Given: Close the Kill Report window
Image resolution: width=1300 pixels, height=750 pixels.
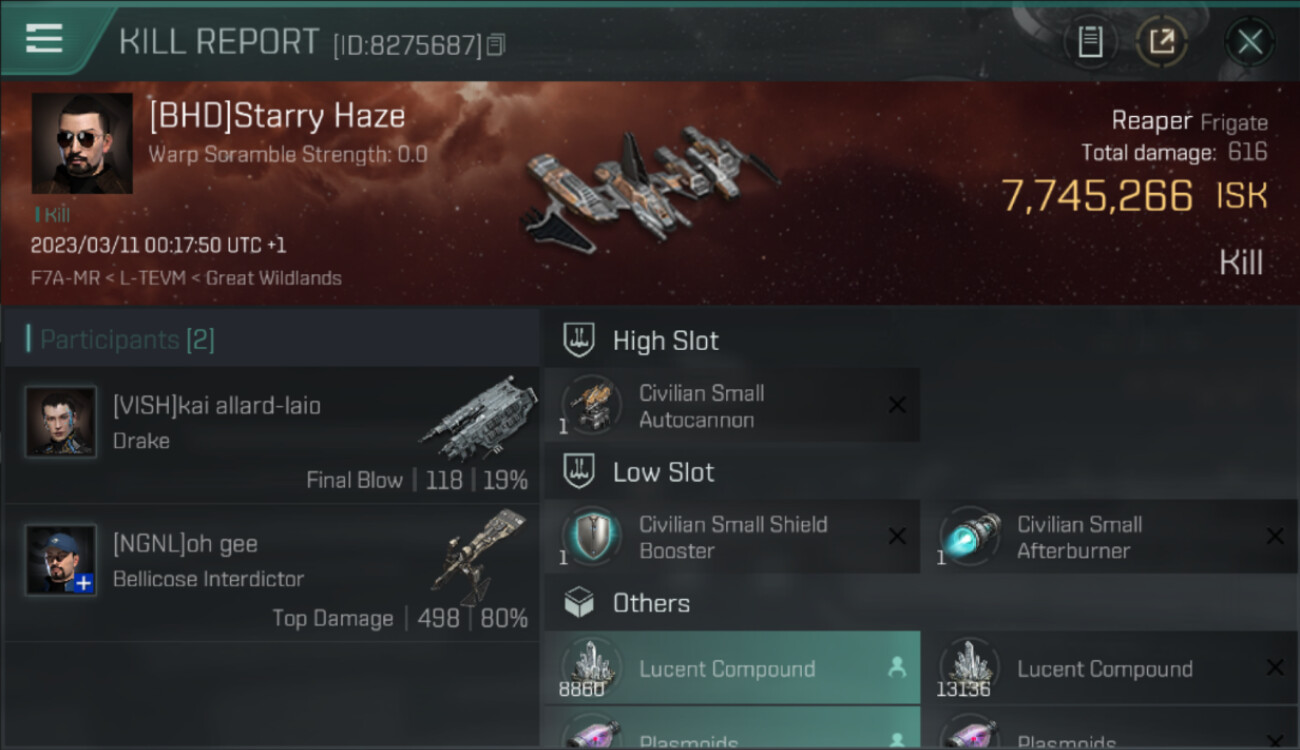Looking at the screenshot, I should tap(1249, 42).
